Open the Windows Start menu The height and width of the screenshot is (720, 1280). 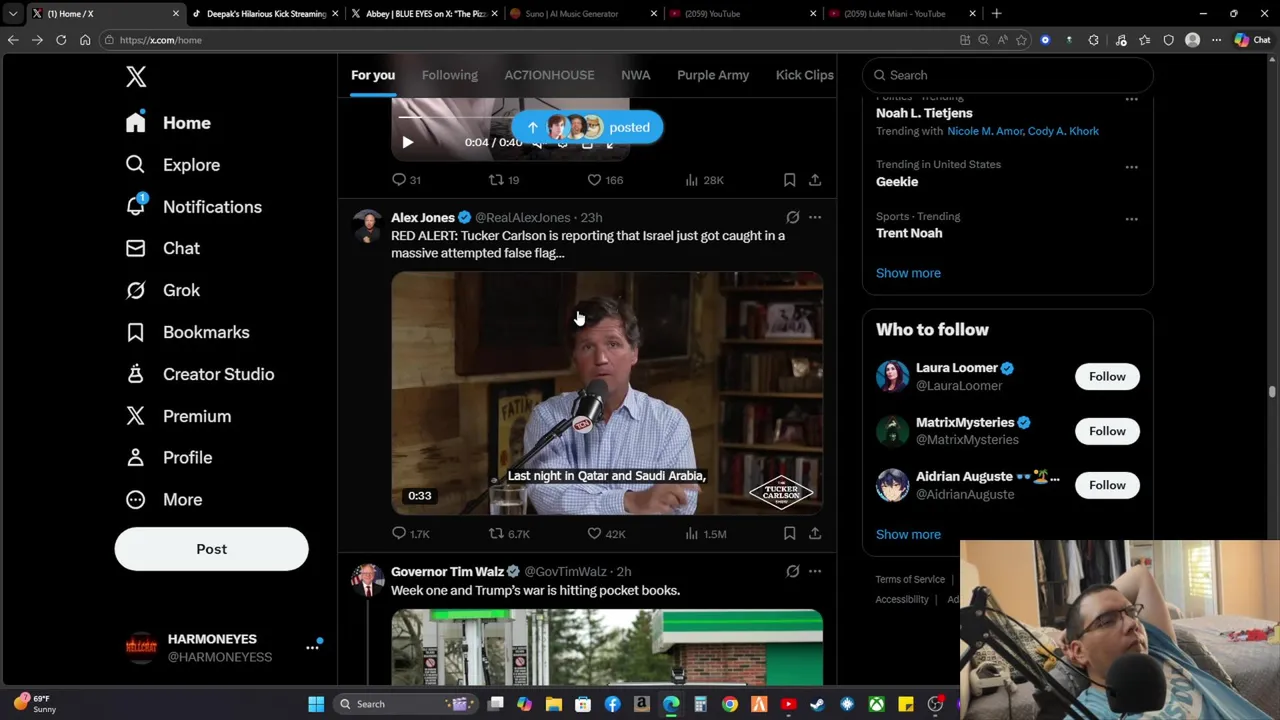[316, 704]
